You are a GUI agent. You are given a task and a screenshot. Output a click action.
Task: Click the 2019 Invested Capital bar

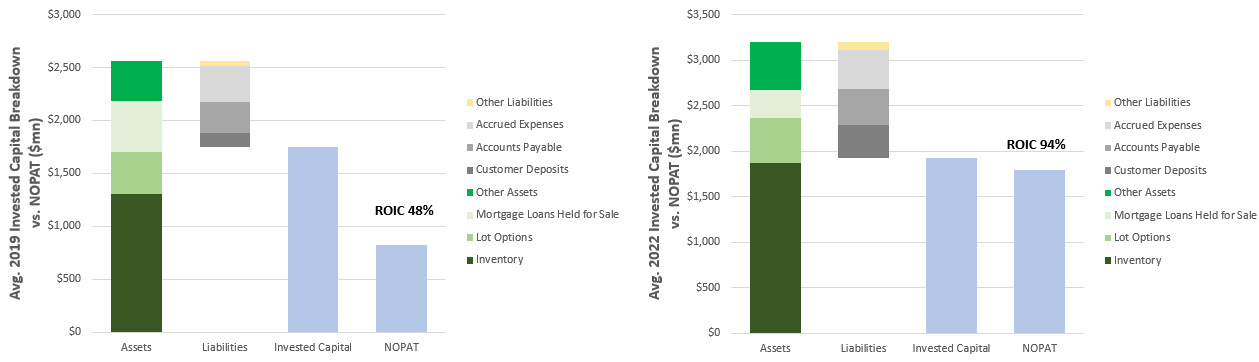[x=312, y=239]
